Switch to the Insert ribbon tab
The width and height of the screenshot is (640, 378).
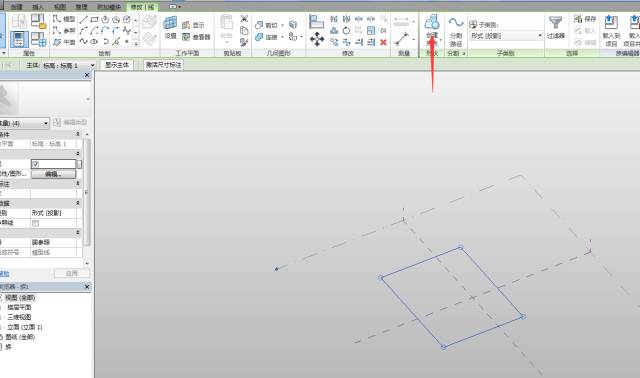[38, 7]
